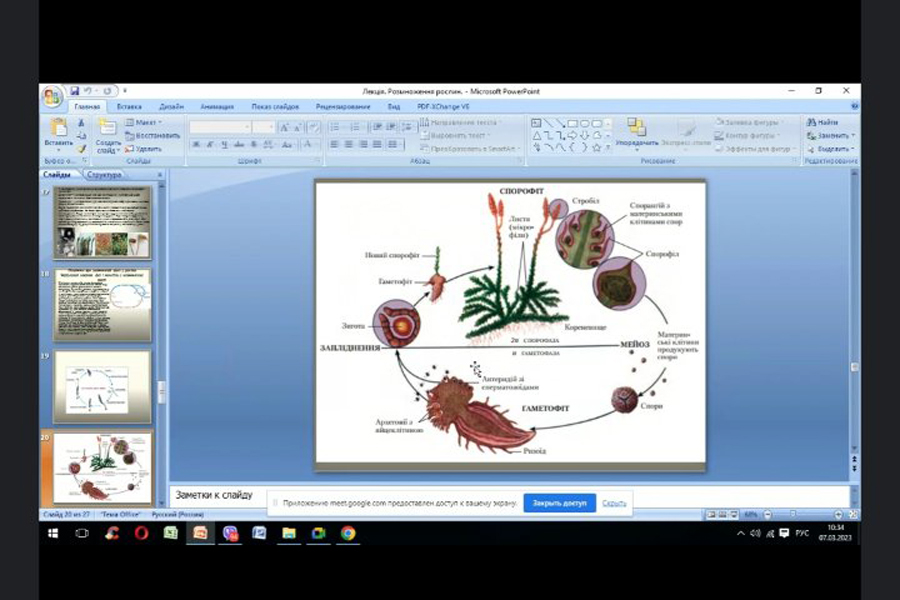The image size is (900, 600).
Task: Click the Закрыть доступ button
Action: [559, 503]
